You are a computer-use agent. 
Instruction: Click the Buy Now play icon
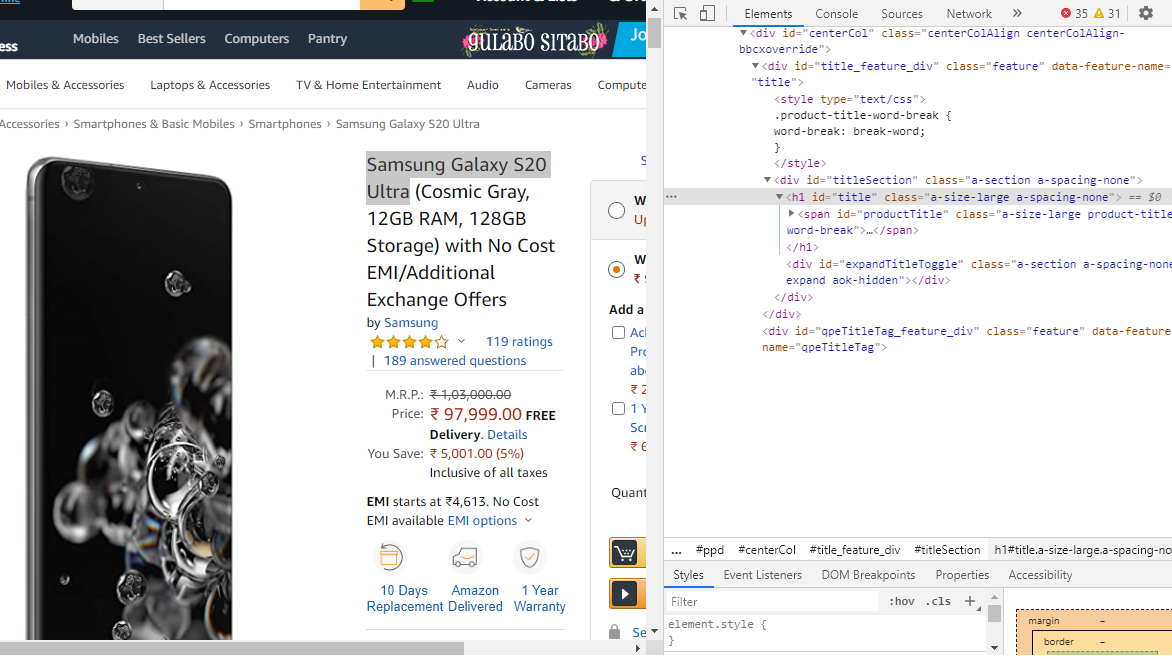click(x=625, y=594)
